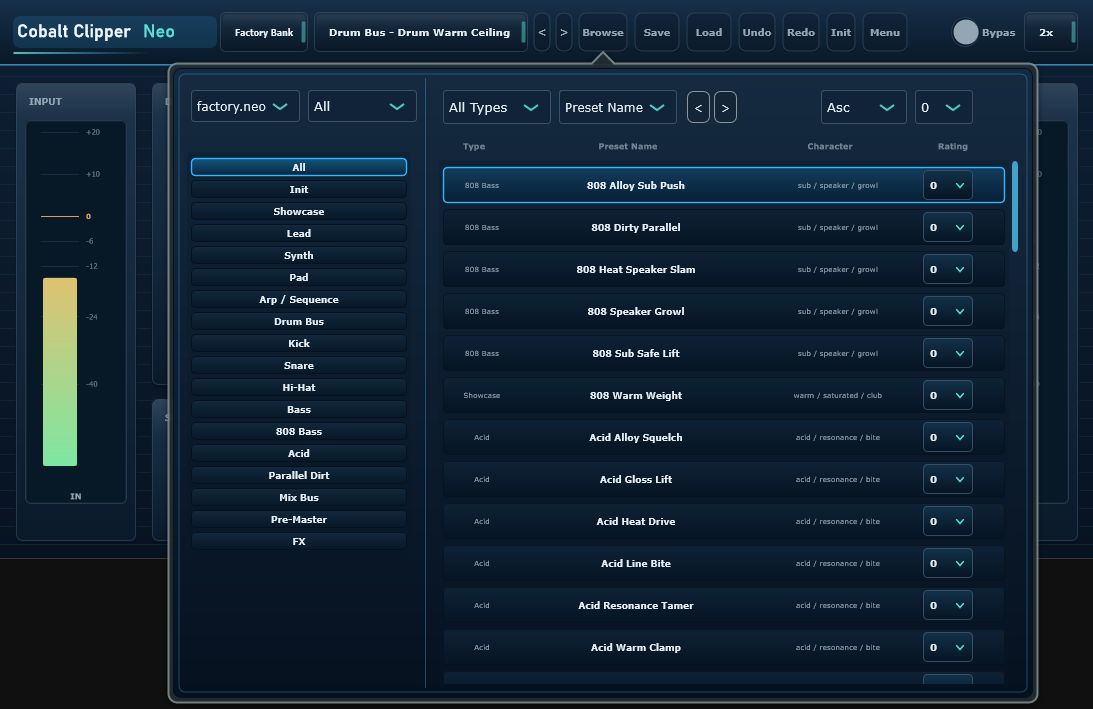Select the Synth category

point(298,255)
